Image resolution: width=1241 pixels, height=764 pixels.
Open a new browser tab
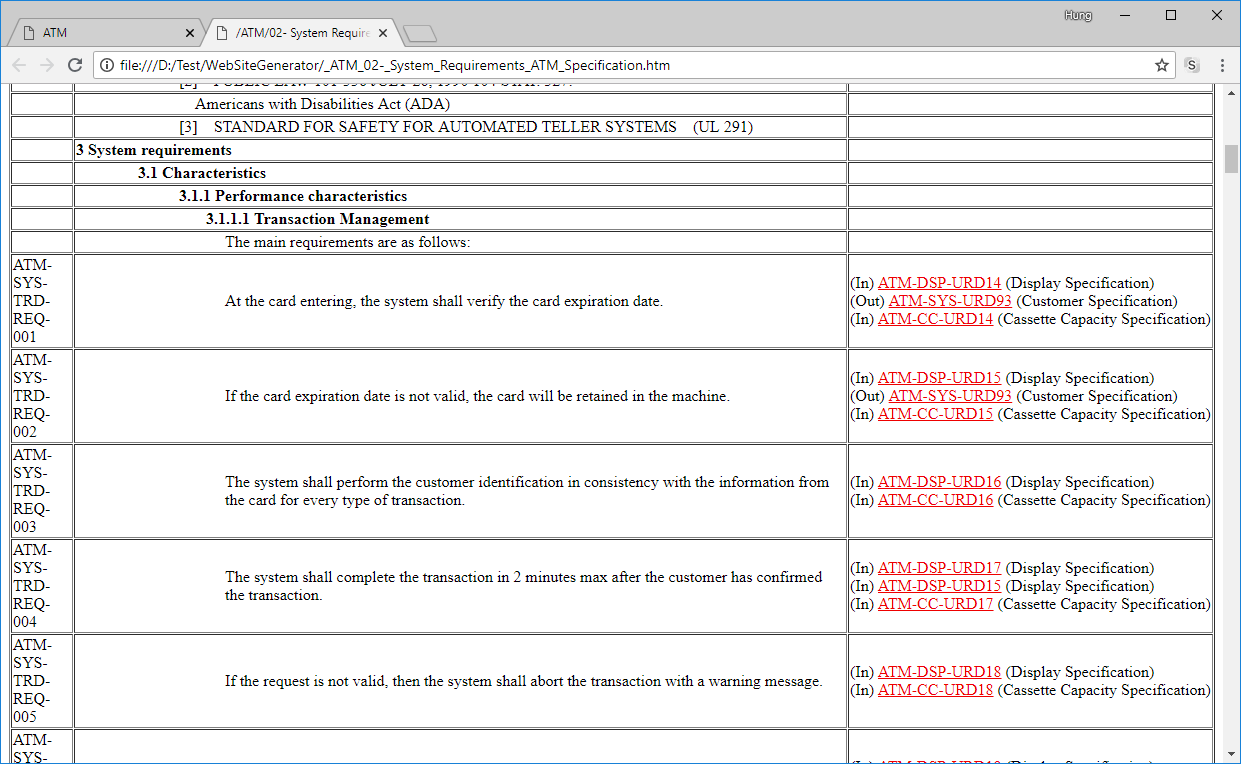(420, 34)
